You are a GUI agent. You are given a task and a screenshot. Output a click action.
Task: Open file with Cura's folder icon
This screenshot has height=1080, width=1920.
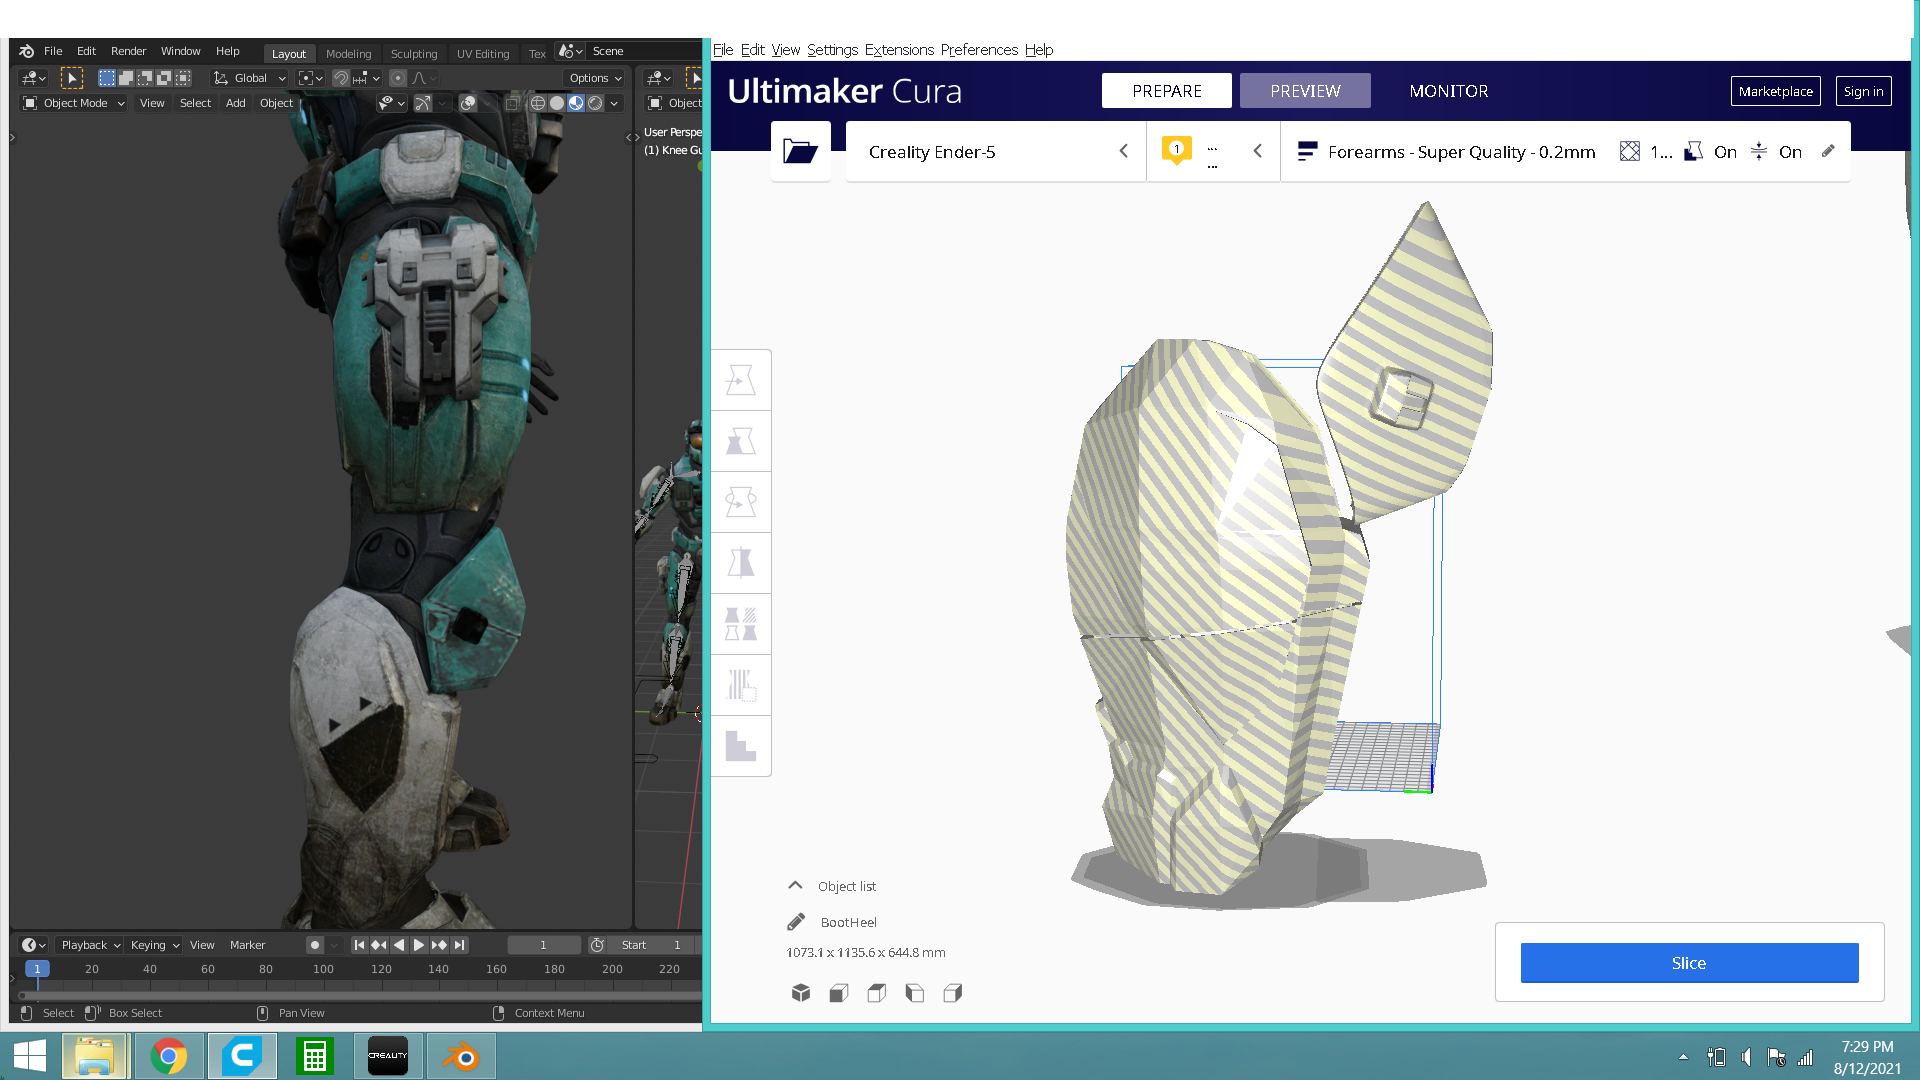[x=800, y=151]
